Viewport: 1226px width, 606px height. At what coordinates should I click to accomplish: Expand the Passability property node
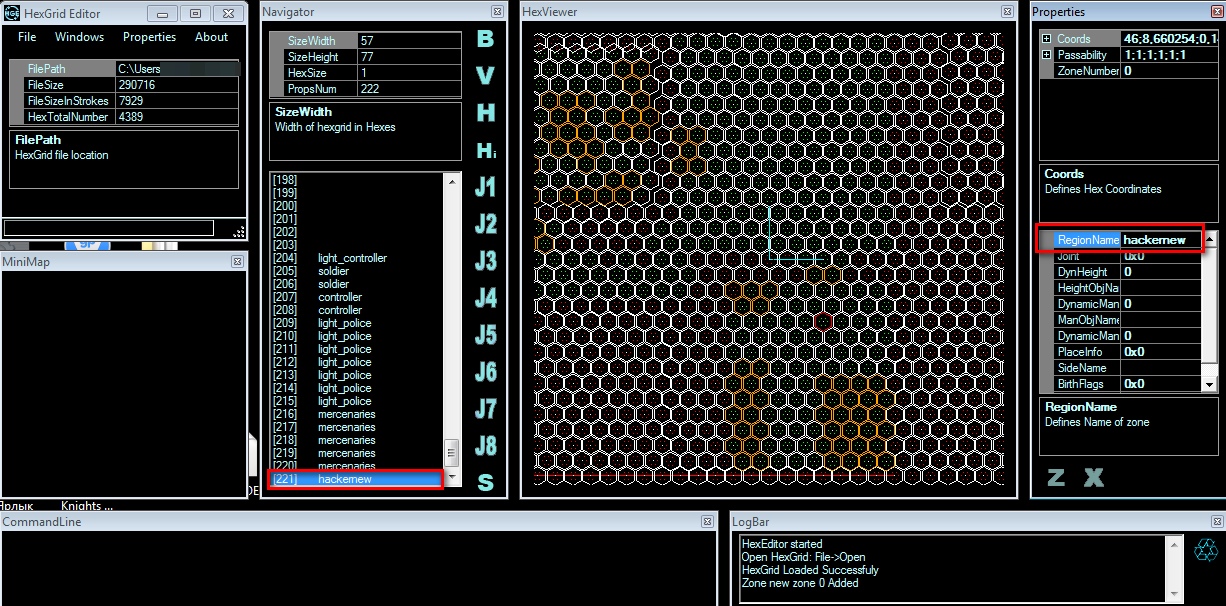1047,55
